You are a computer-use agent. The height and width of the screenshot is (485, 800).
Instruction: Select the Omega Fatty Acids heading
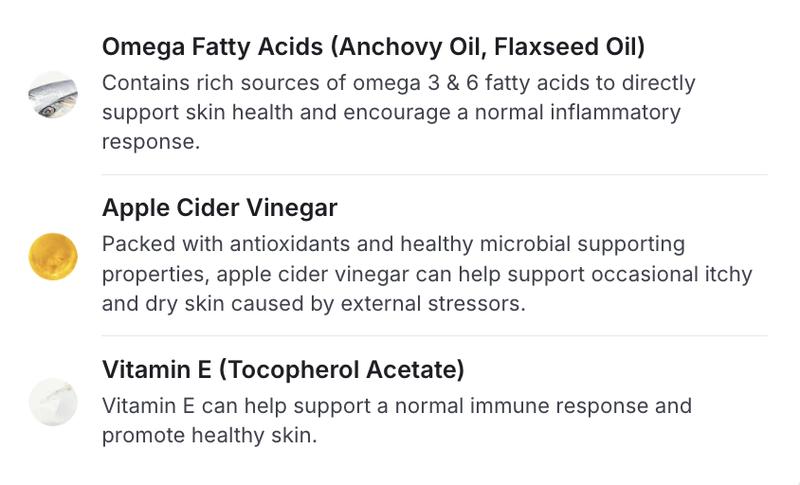pos(214,47)
